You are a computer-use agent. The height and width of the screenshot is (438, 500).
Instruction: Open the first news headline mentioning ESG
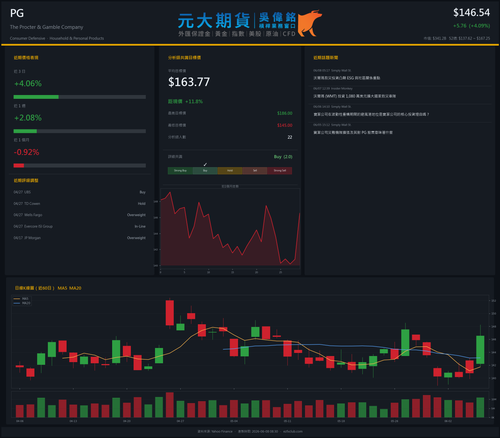pyautogui.click(x=346, y=78)
